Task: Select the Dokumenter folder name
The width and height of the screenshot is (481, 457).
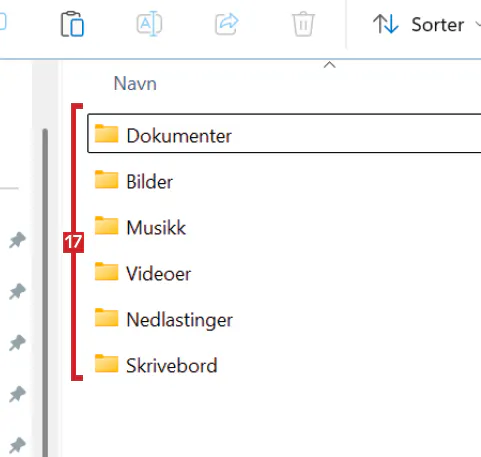Action: coord(179,136)
